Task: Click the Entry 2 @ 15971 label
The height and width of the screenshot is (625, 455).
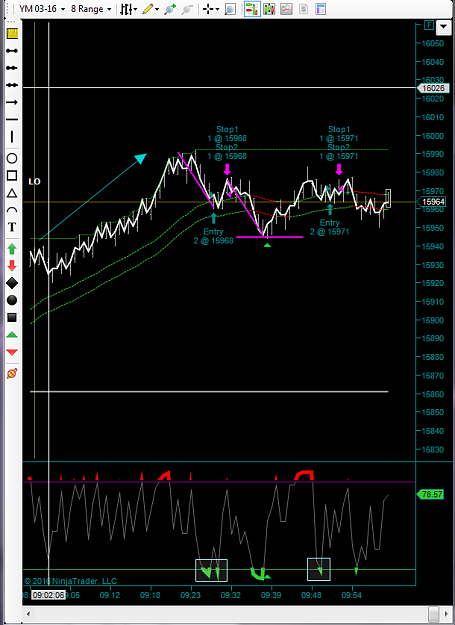Action: 329,227
